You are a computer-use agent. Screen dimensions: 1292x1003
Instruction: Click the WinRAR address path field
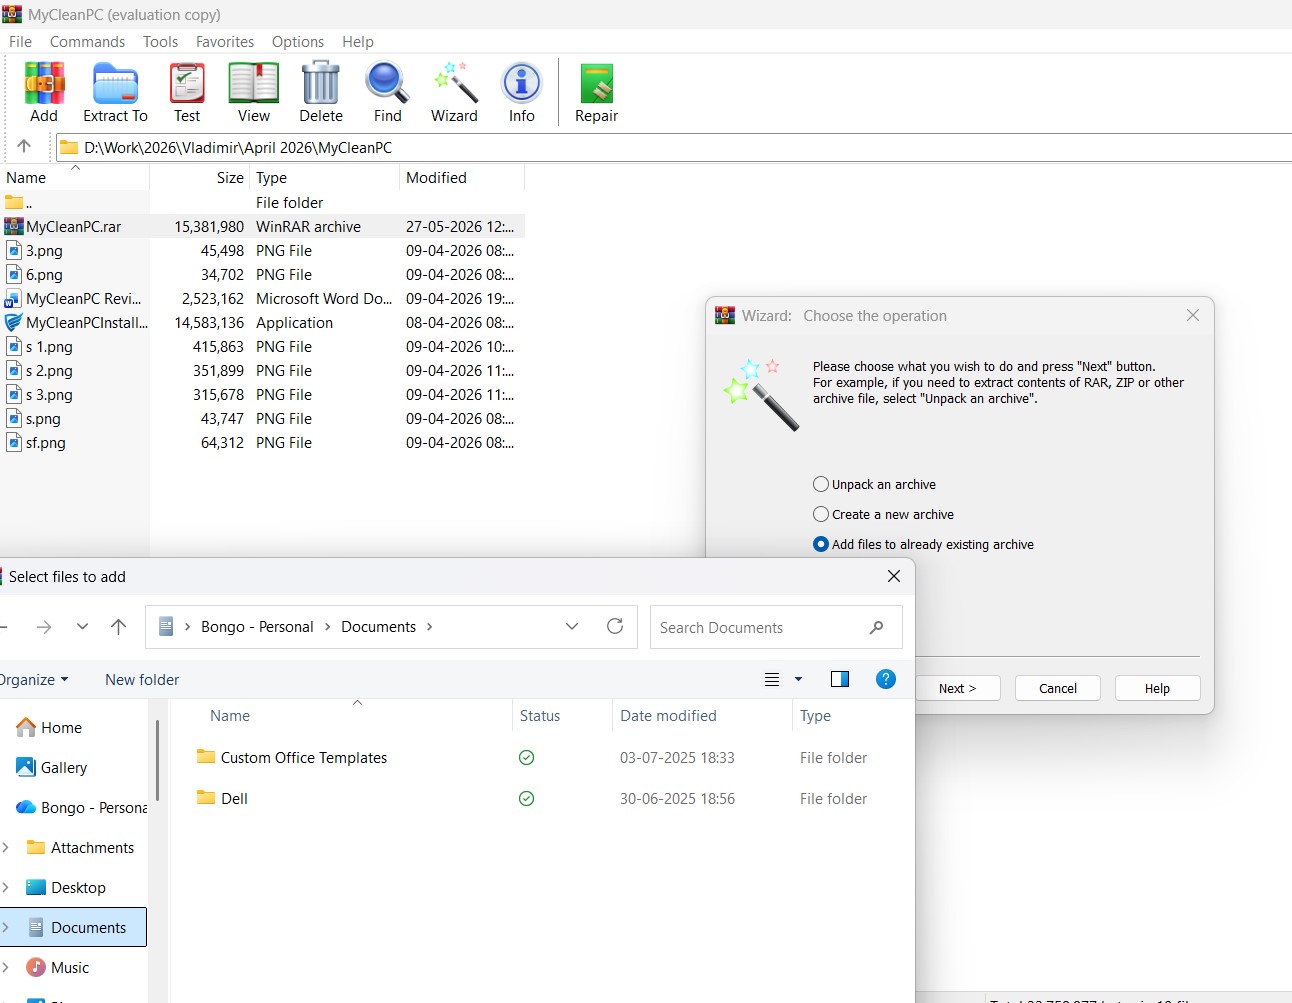point(674,147)
